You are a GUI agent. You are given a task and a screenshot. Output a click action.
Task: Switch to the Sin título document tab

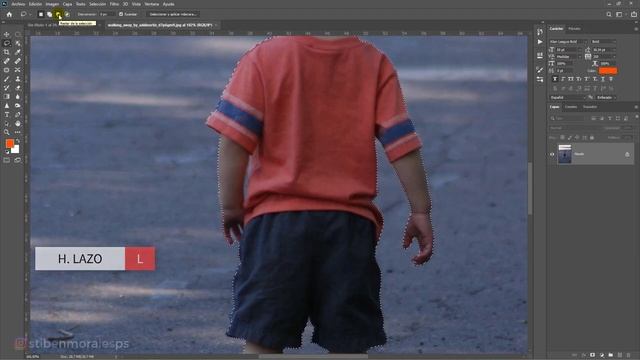(x=42, y=25)
